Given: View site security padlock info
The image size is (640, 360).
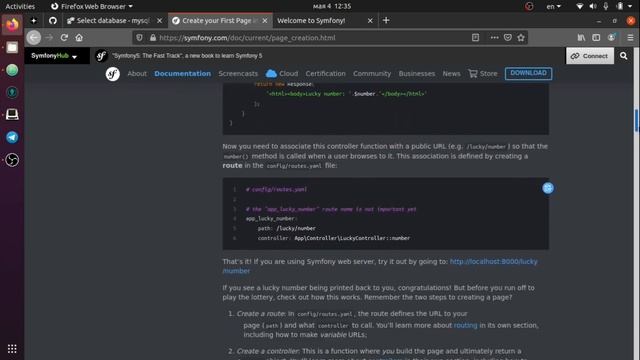Looking at the screenshot, I should 153,38.
